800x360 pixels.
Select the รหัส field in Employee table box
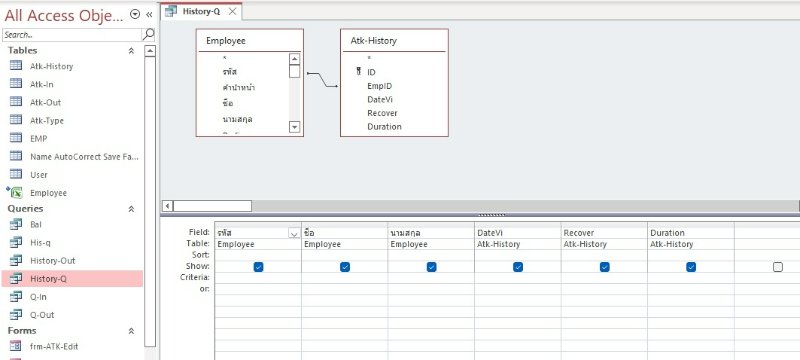click(230, 72)
